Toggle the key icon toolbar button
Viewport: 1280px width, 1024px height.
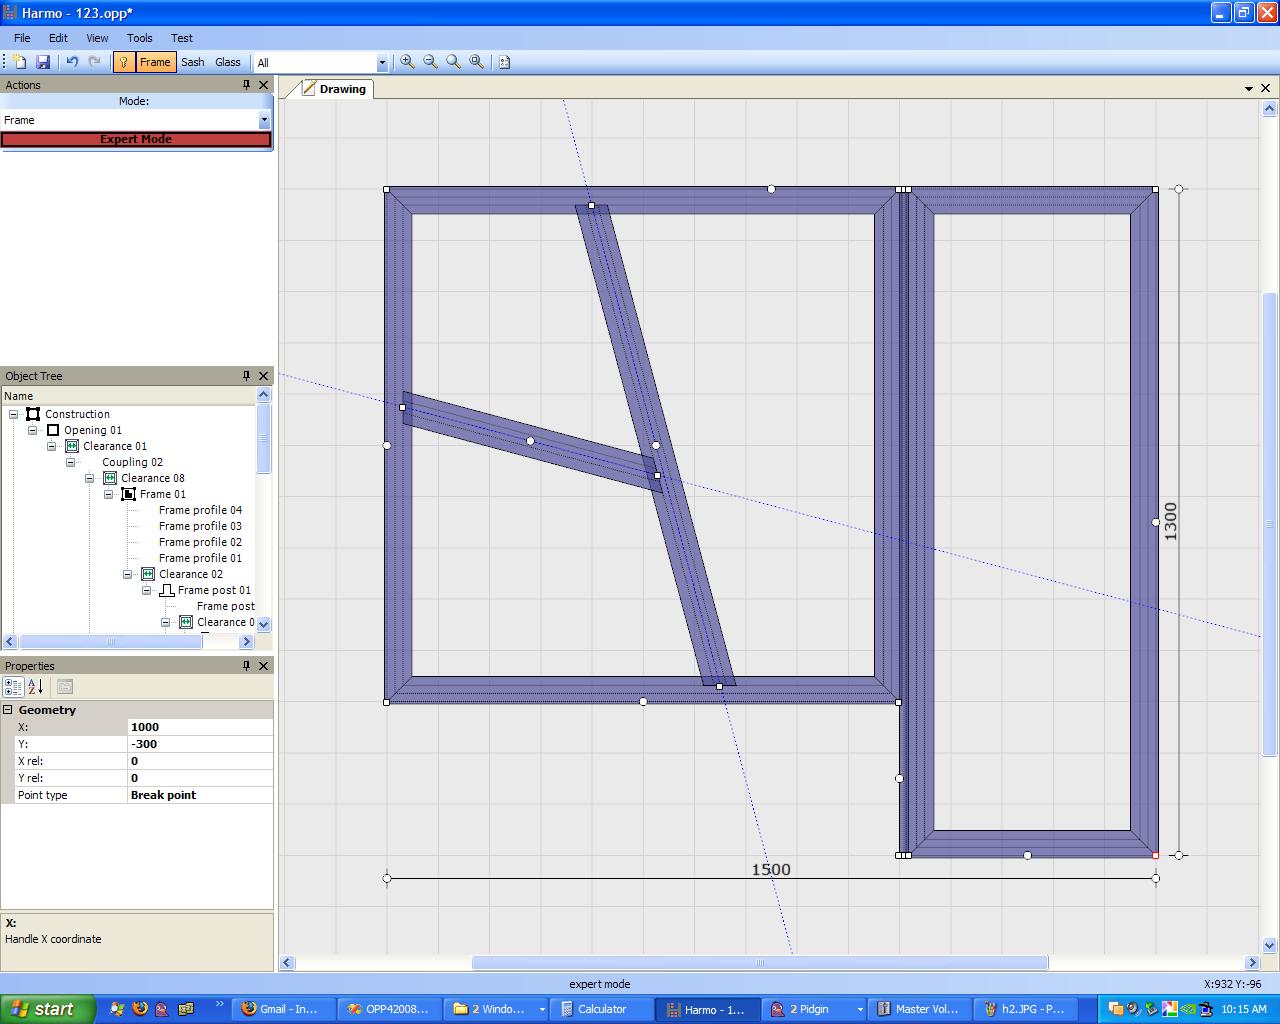pyautogui.click(x=123, y=62)
